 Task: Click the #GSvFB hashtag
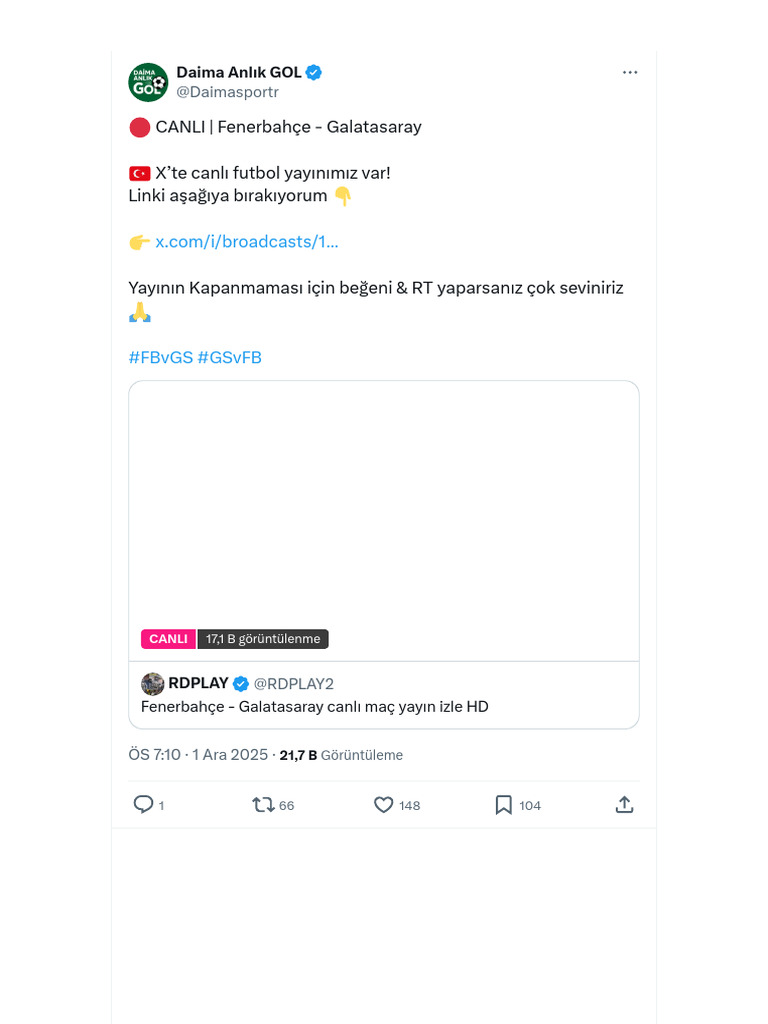coord(229,358)
